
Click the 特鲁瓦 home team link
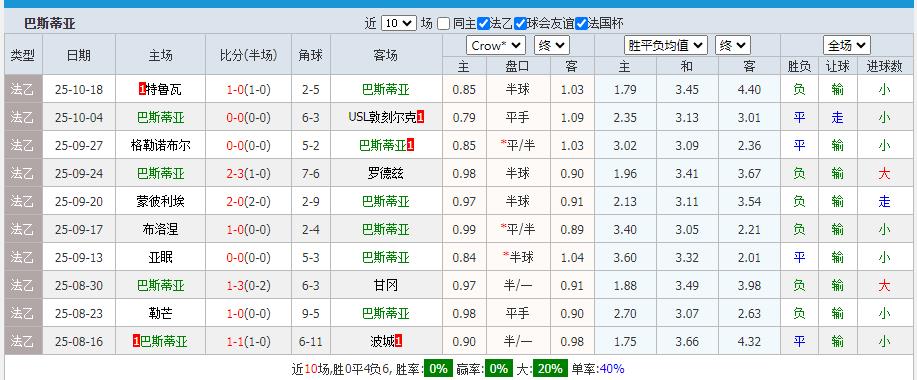(164, 89)
